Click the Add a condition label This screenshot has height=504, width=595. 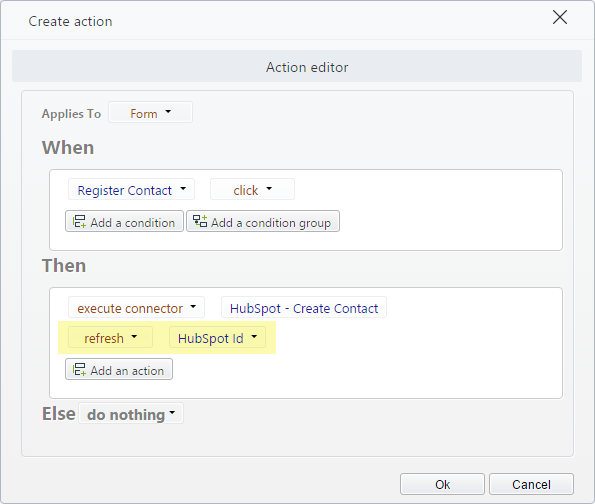point(132,222)
